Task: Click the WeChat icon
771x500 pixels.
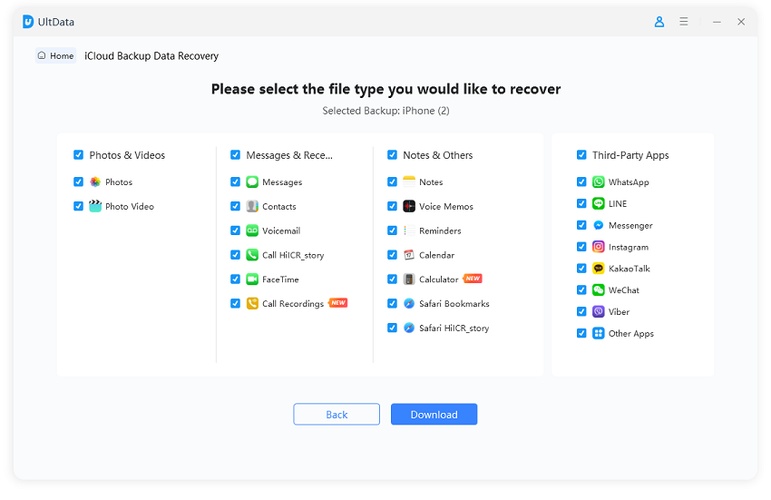Action: [598, 290]
